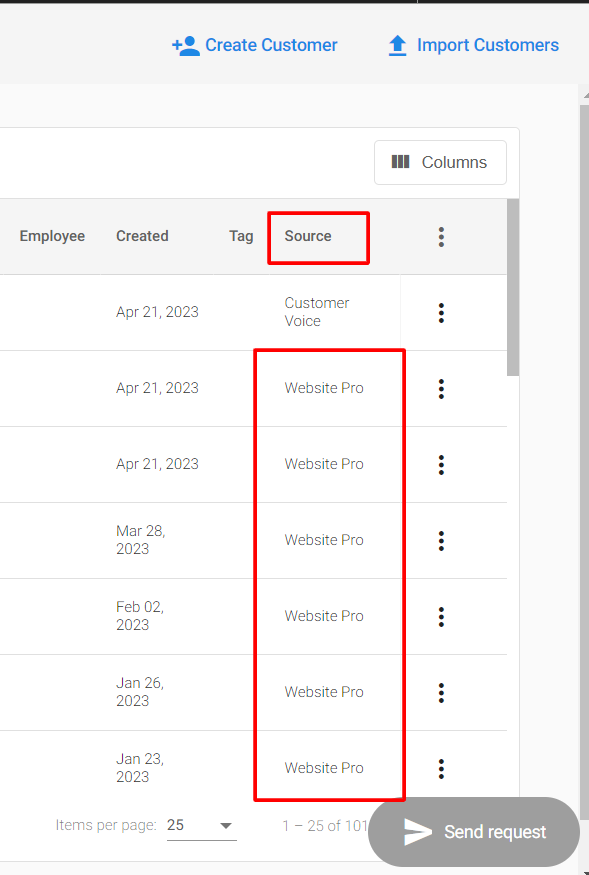Click the Columns grid icon

pyautogui.click(x=400, y=162)
